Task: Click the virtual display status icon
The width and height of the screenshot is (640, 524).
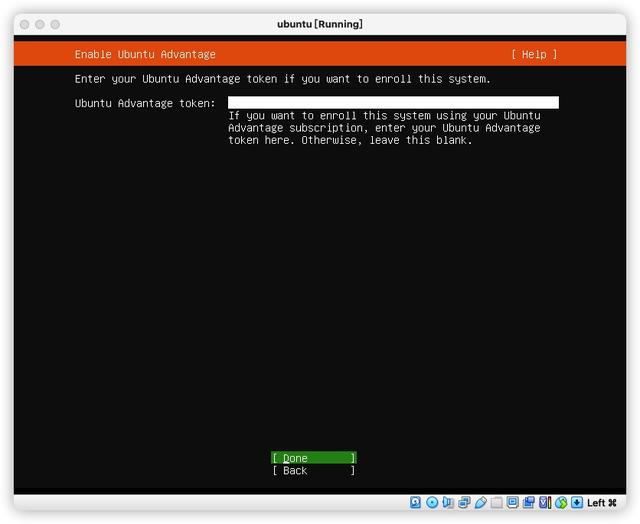Action: (512, 502)
